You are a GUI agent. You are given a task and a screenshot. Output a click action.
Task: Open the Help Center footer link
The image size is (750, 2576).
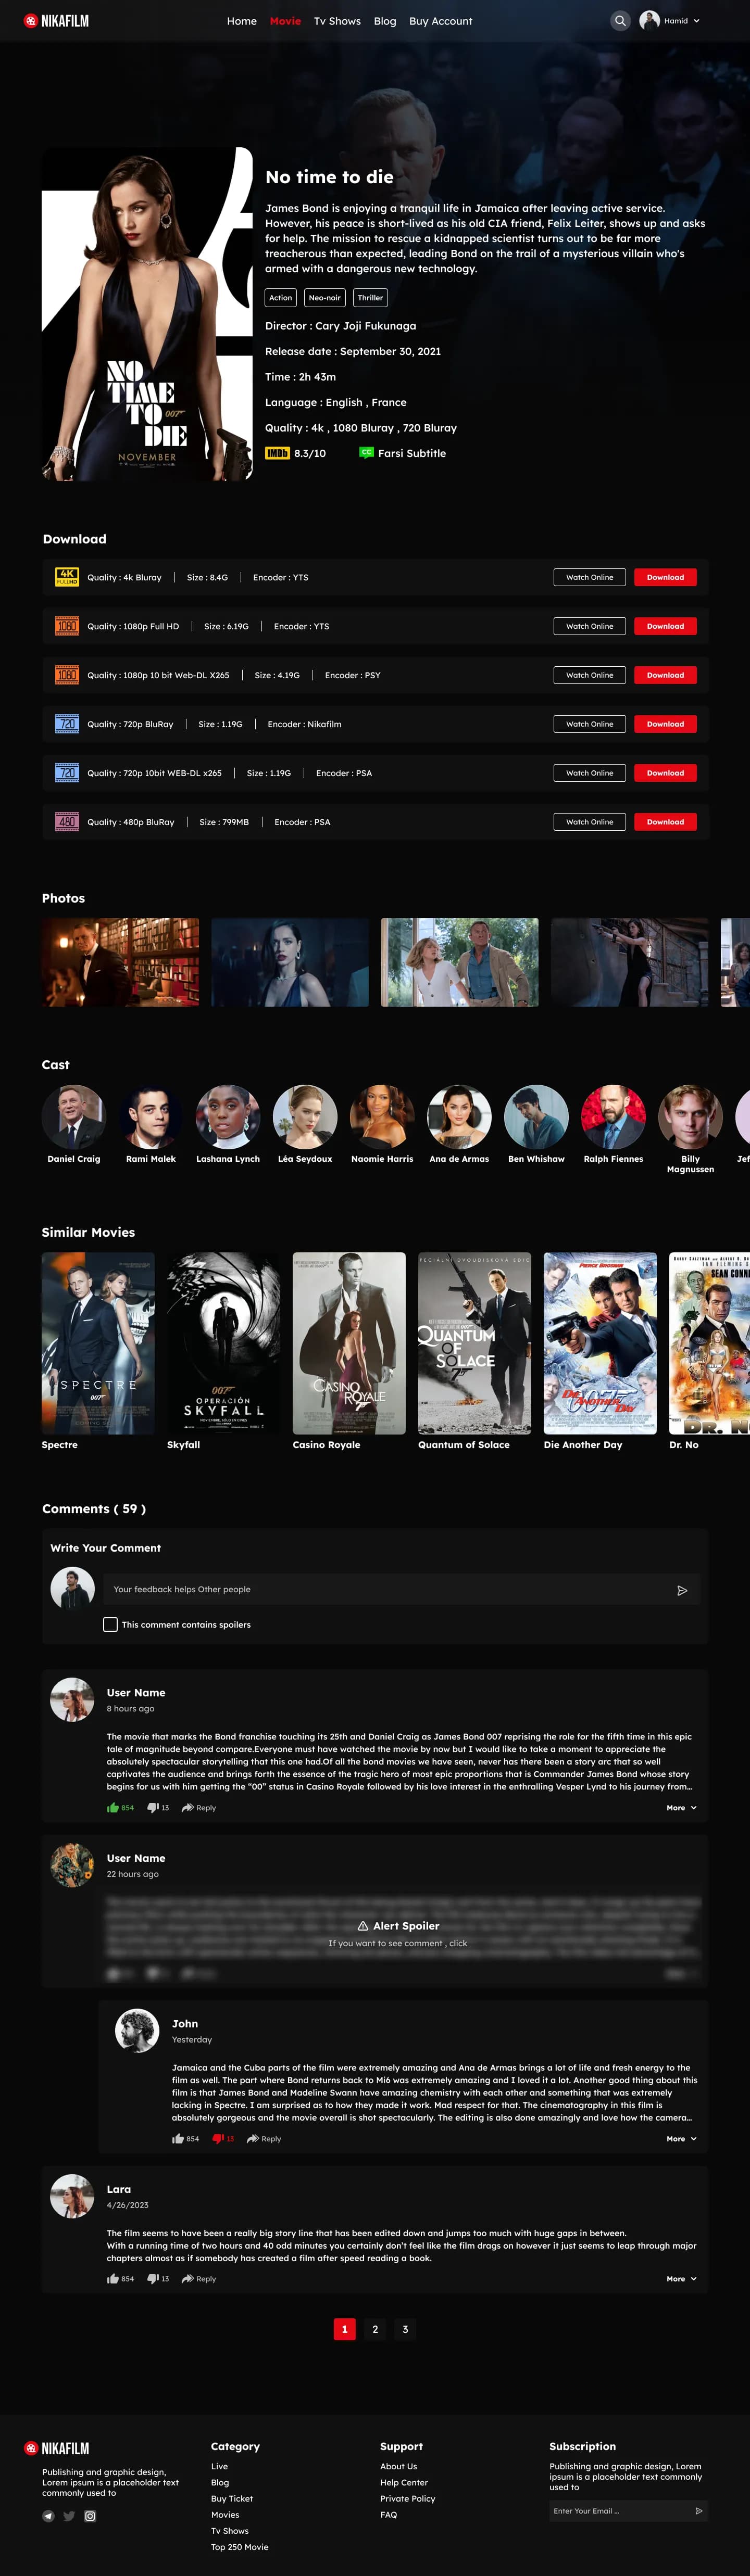point(404,2482)
